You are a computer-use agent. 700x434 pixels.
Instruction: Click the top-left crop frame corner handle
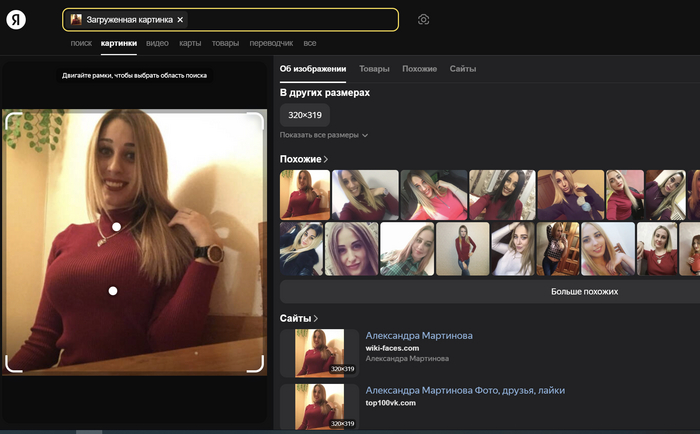[13, 120]
